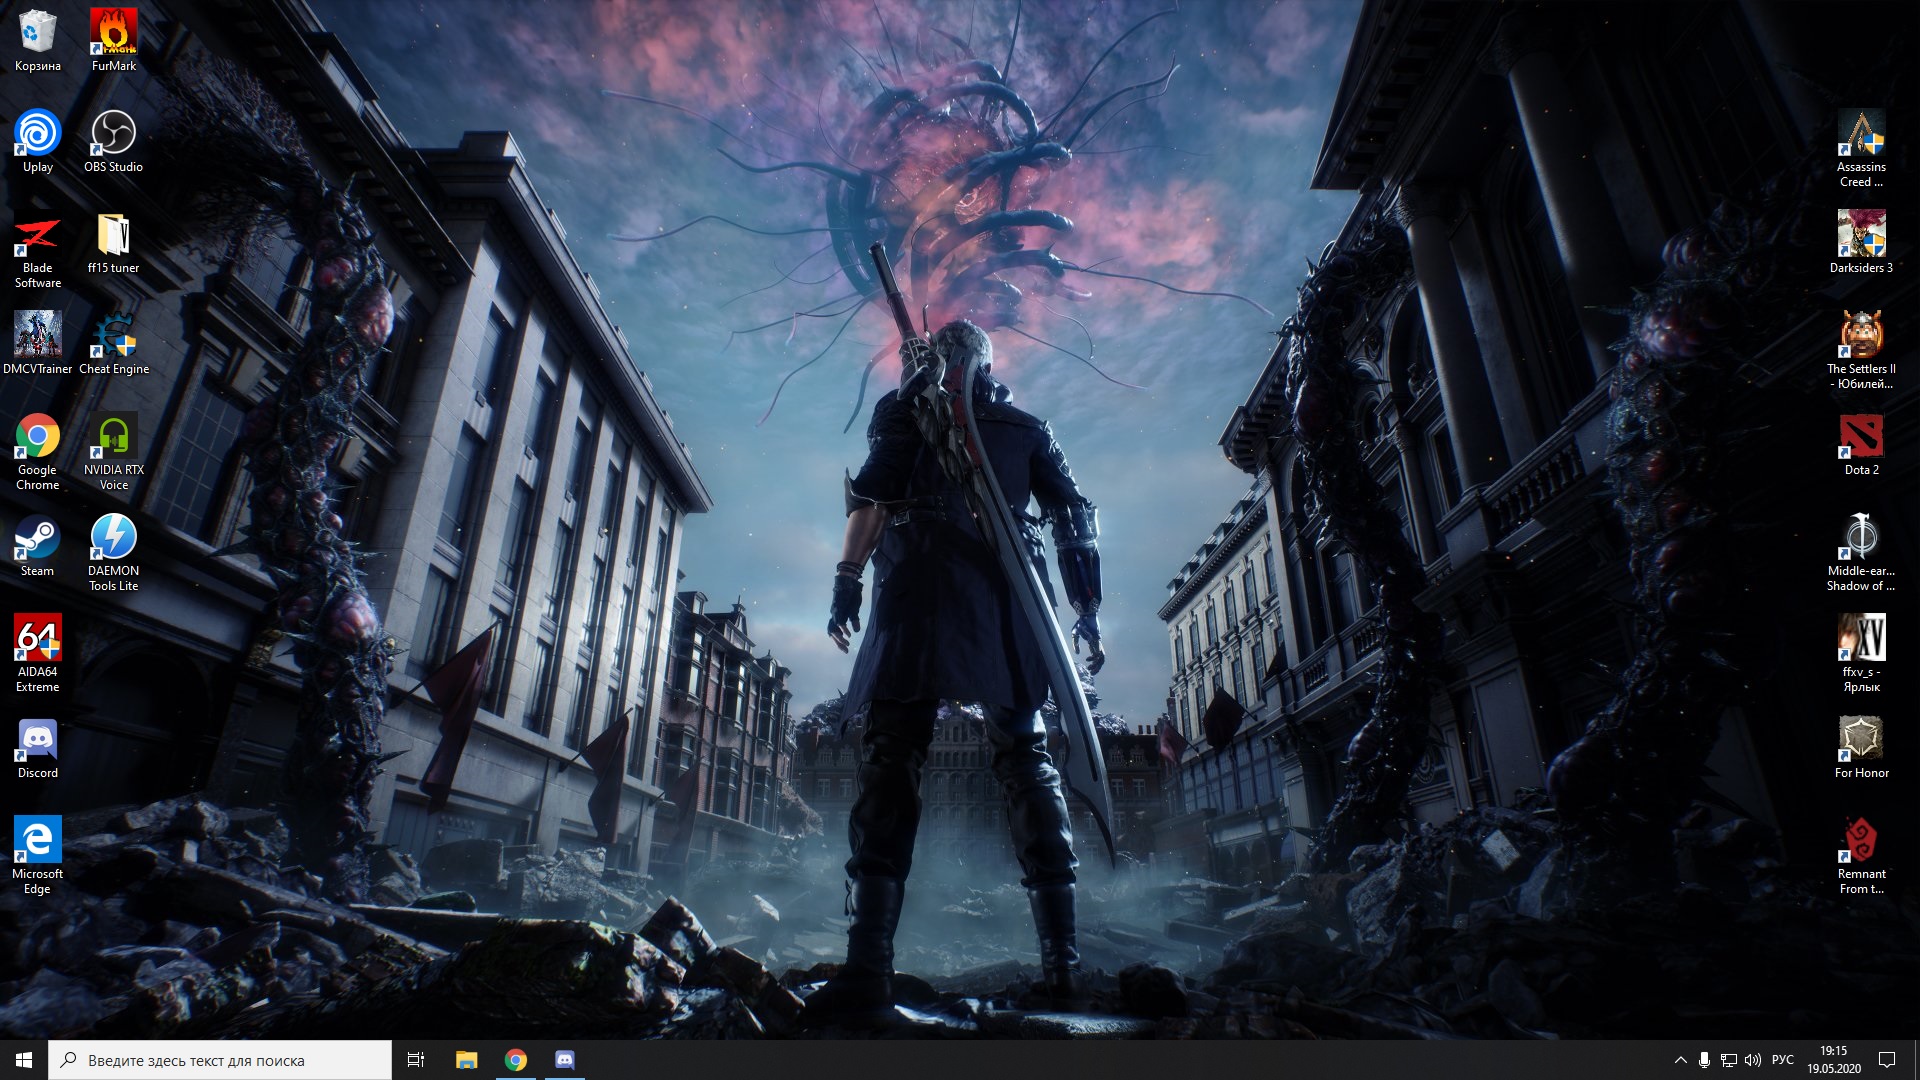The height and width of the screenshot is (1080, 1920).
Task: Open File Explorer from the taskbar
Action: [x=466, y=1060]
